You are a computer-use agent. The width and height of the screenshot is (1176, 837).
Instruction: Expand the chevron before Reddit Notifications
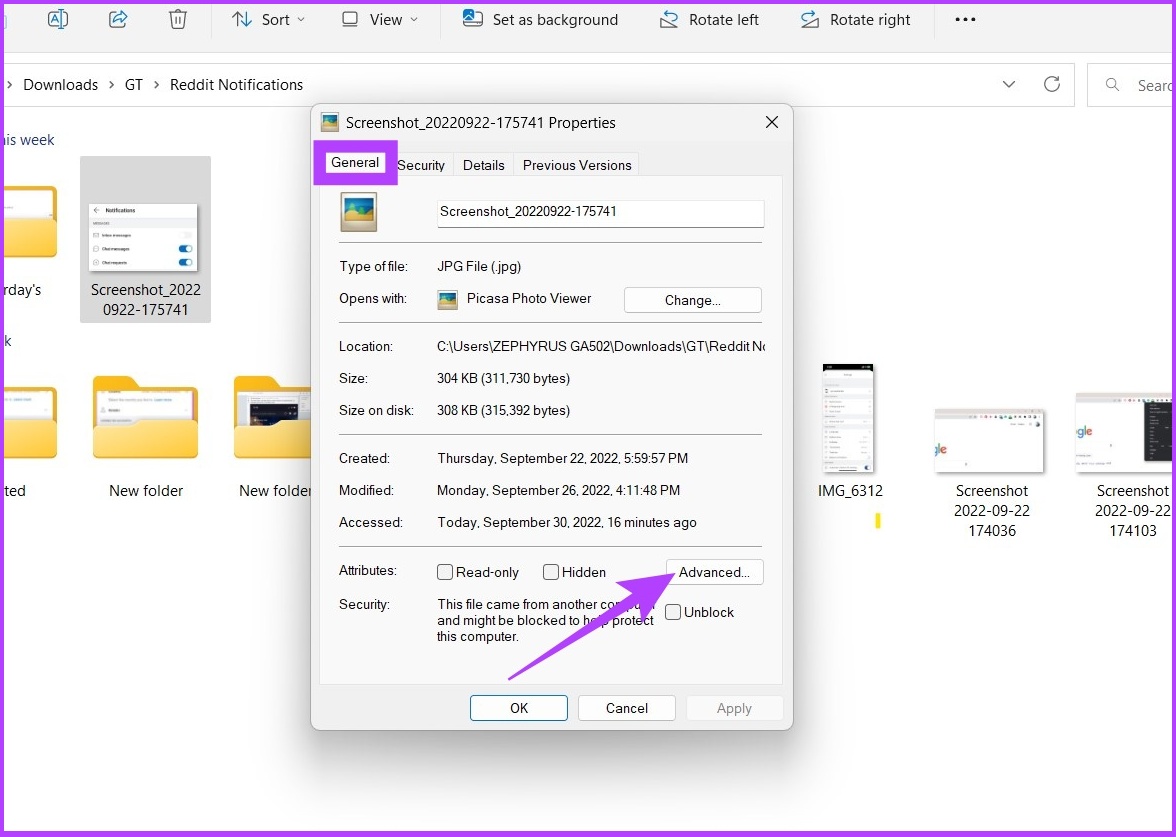(x=157, y=85)
